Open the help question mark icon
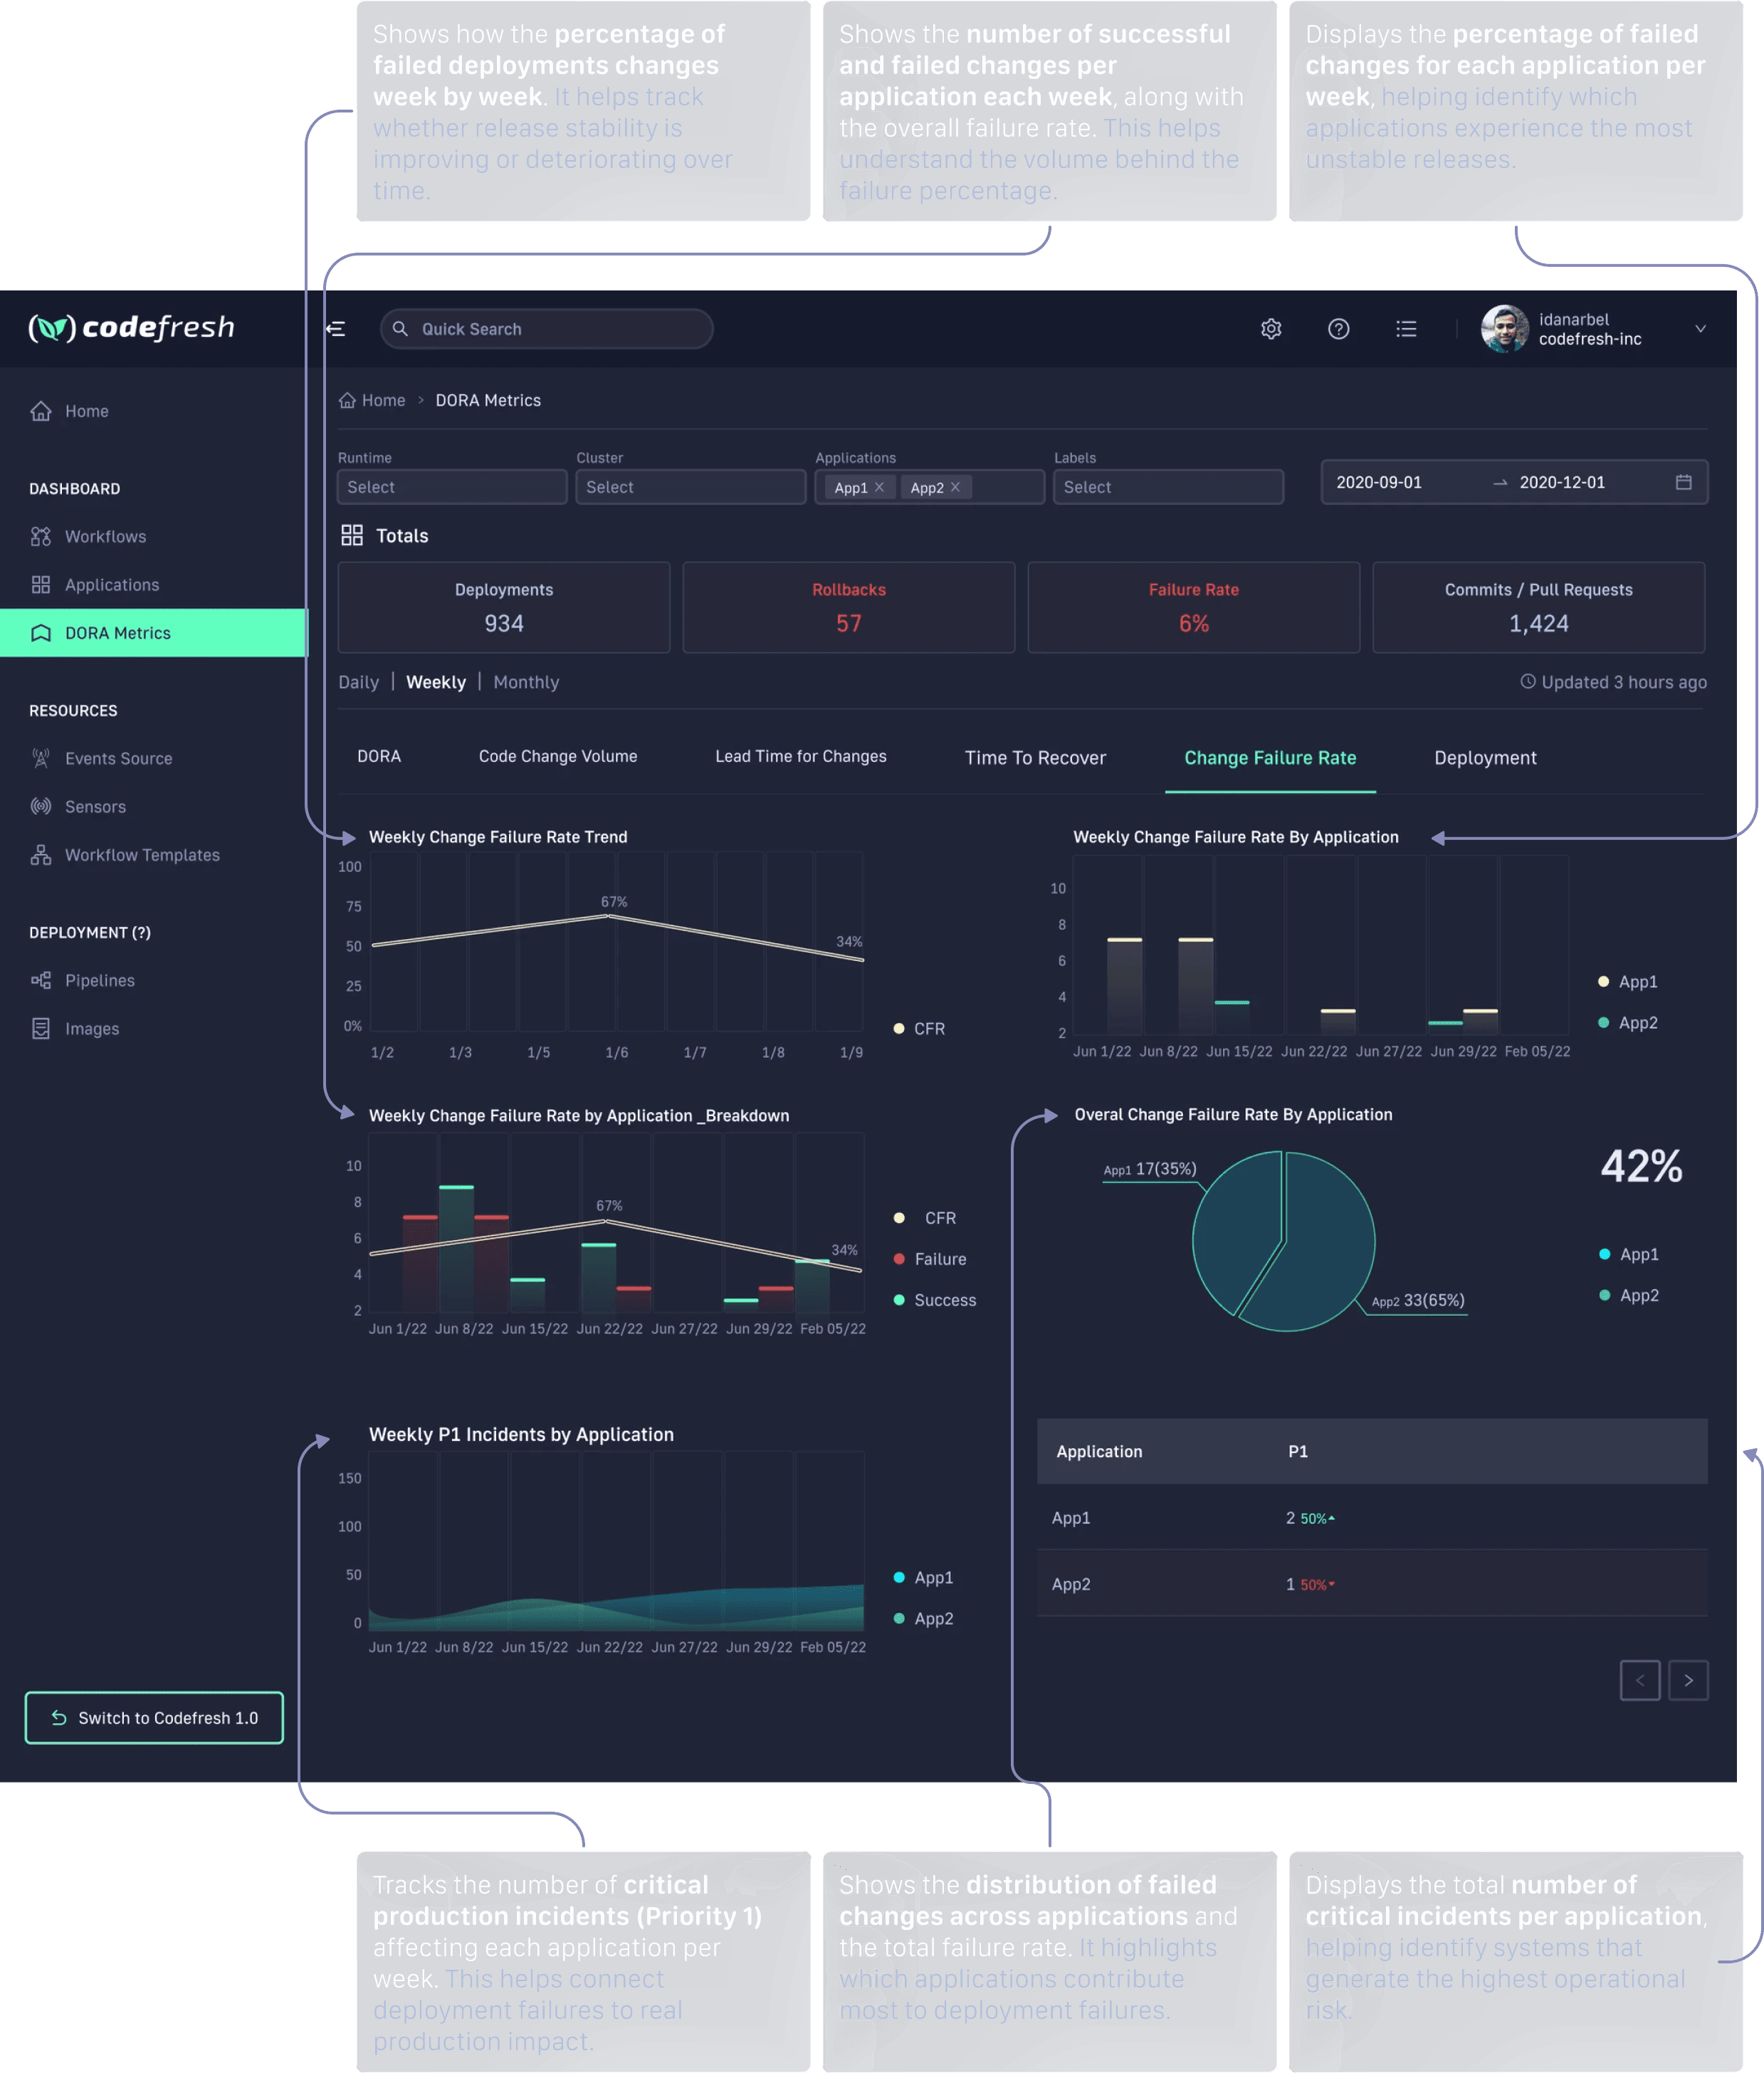The height and width of the screenshot is (2073, 1764). [x=1338, y=329]
